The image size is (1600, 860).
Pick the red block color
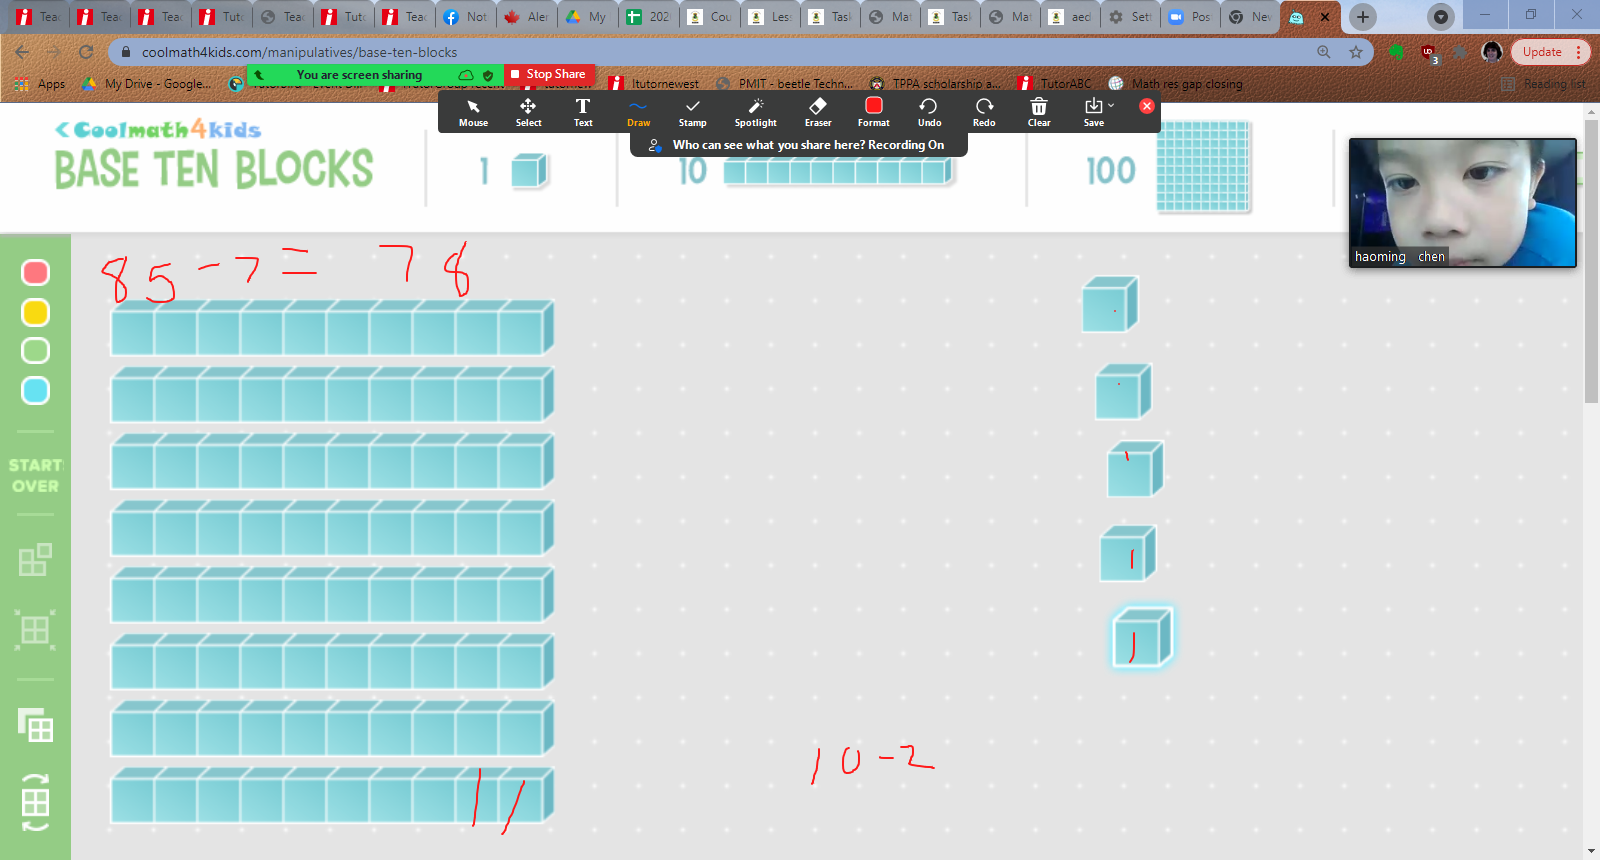click(36, 272)
